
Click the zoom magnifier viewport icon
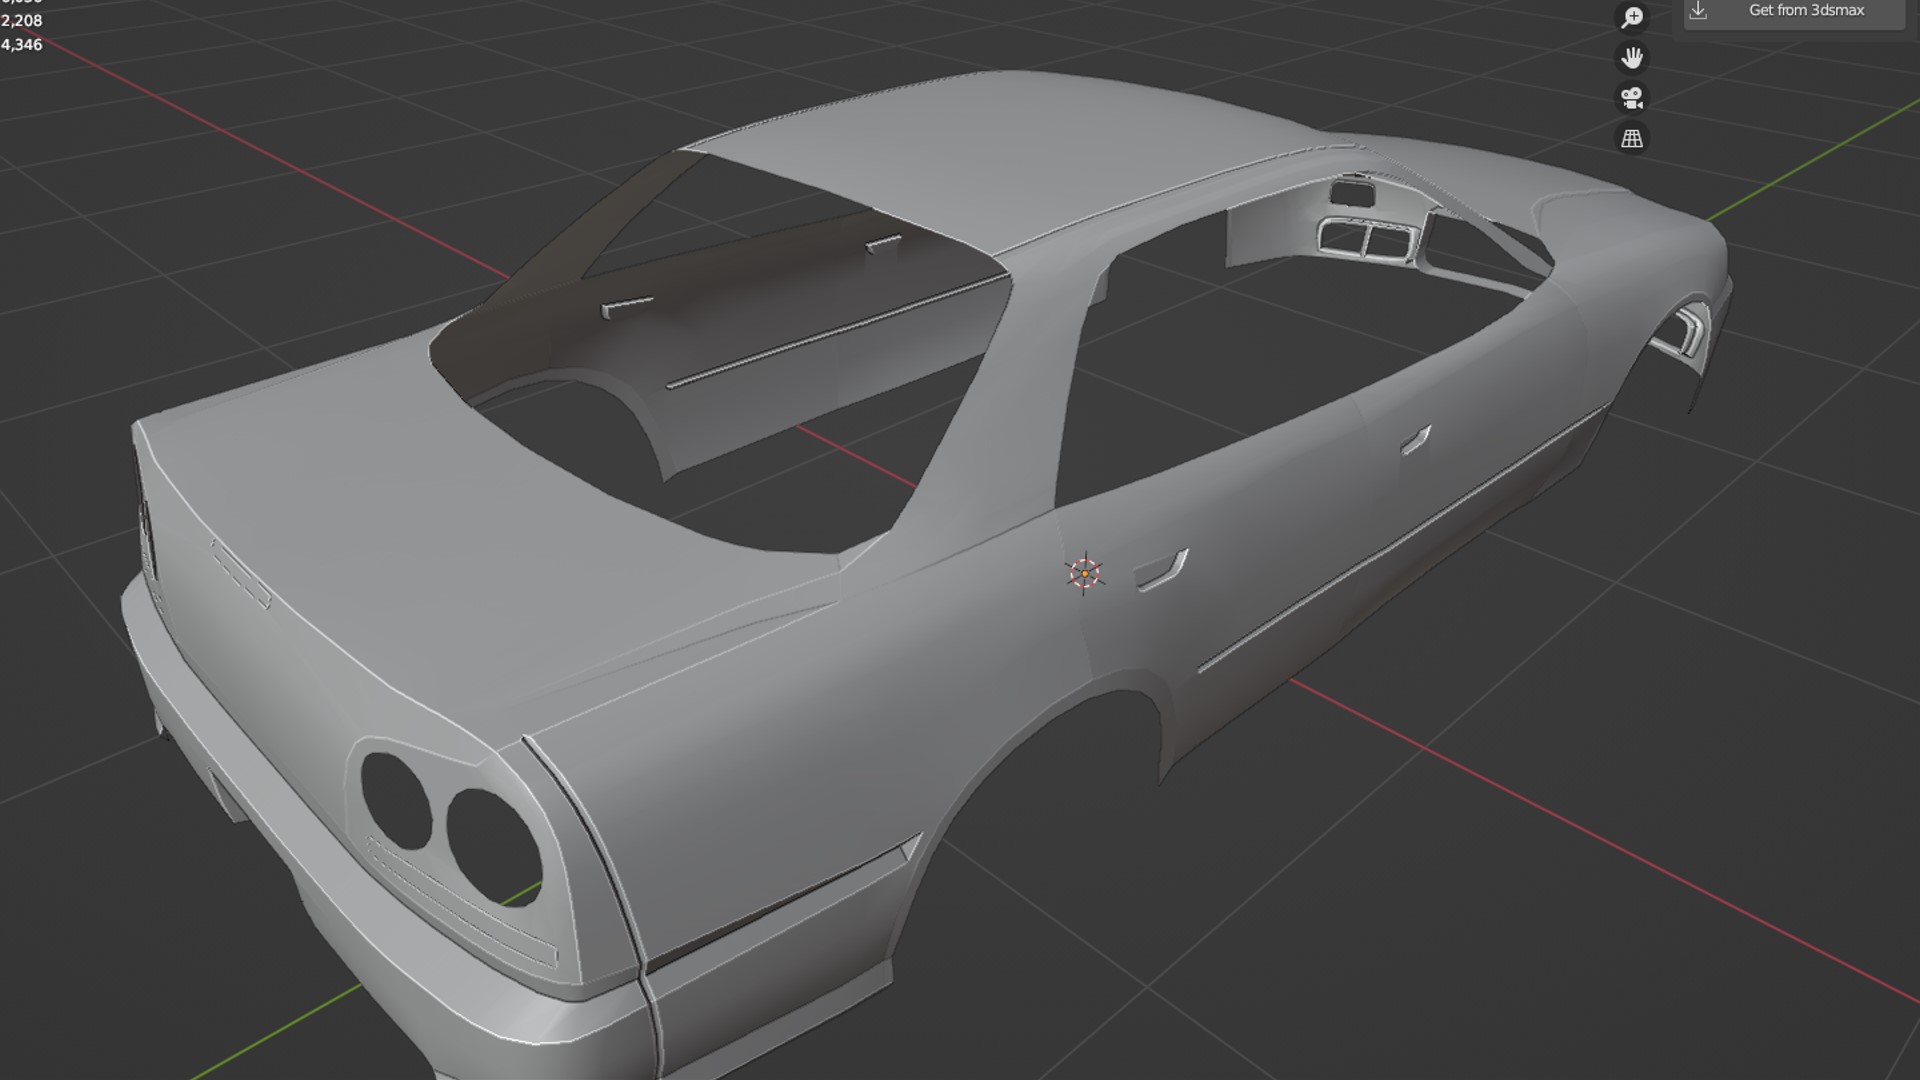(x=1632, y=17)
